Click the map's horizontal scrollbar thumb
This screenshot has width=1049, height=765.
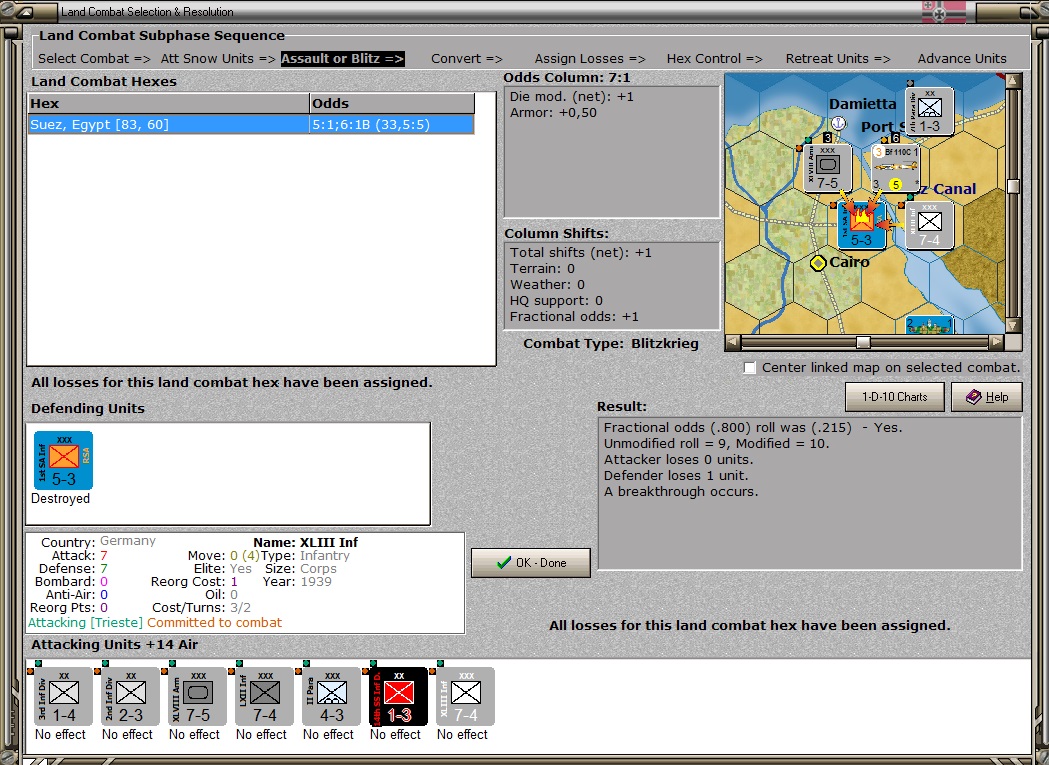864,342
